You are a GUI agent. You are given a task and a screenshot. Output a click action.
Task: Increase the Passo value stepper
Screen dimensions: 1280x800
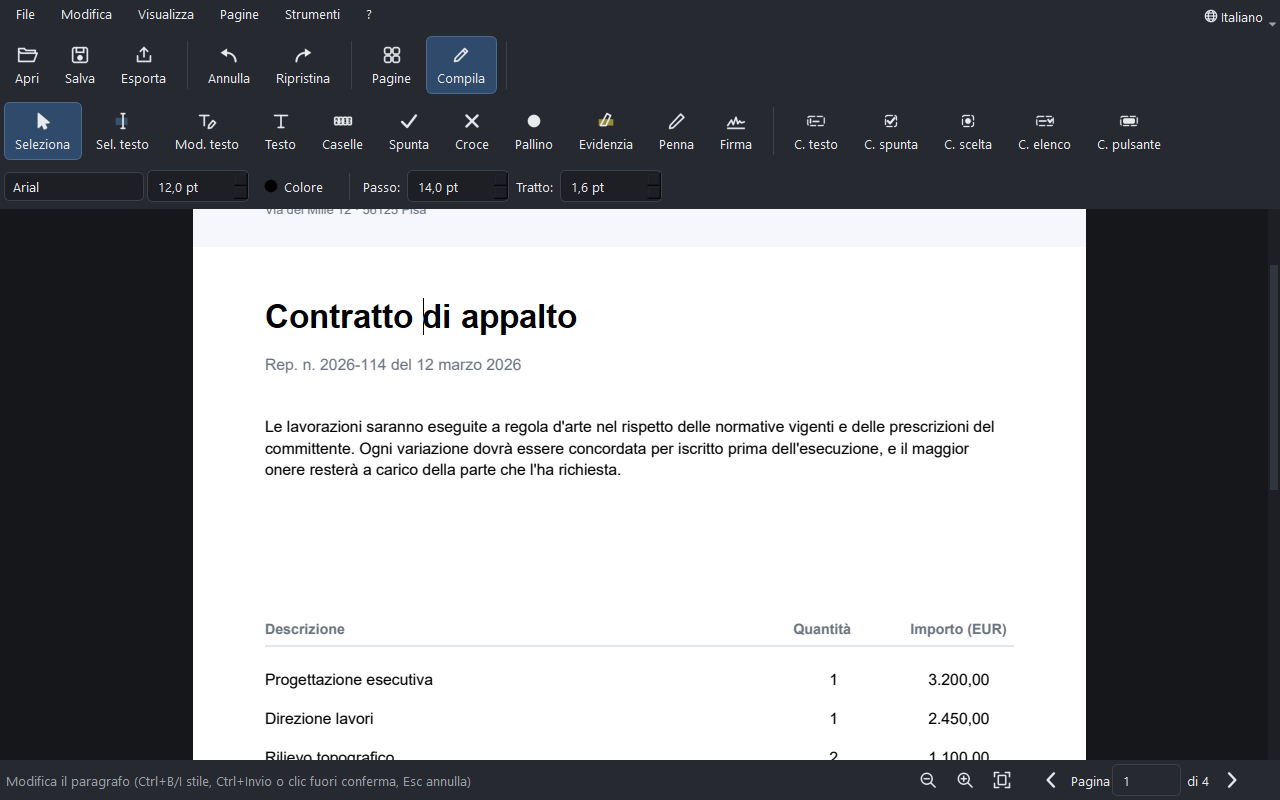coord(501,180)
